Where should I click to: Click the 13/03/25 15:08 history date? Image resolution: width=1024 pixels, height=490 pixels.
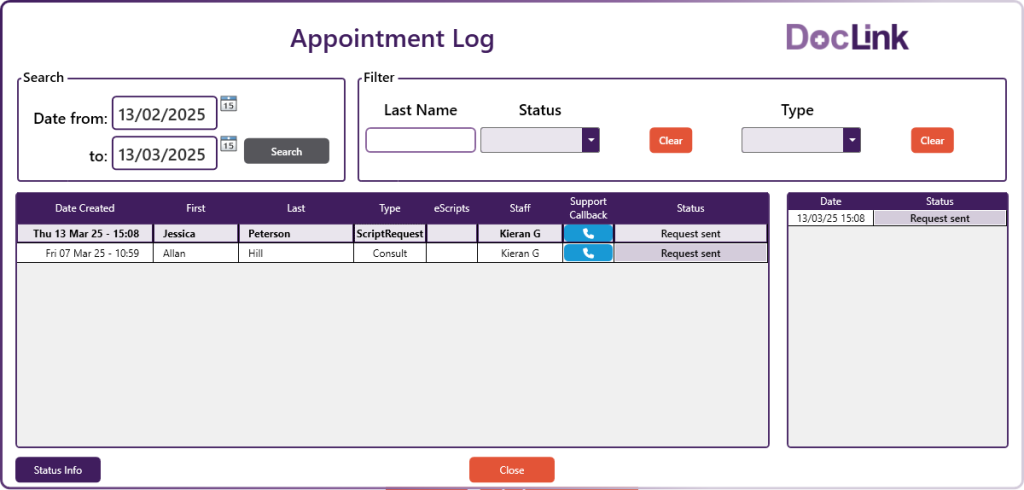[x=831, y=219]
